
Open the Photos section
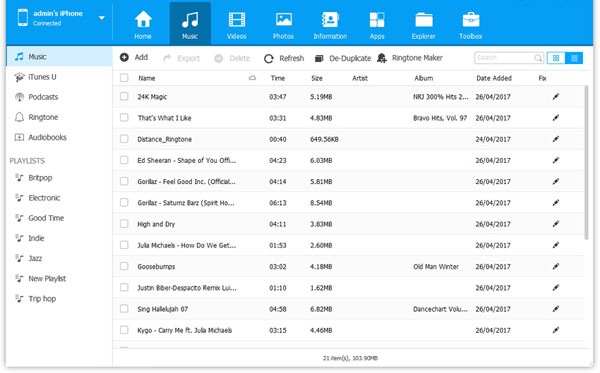coord(284,24)
